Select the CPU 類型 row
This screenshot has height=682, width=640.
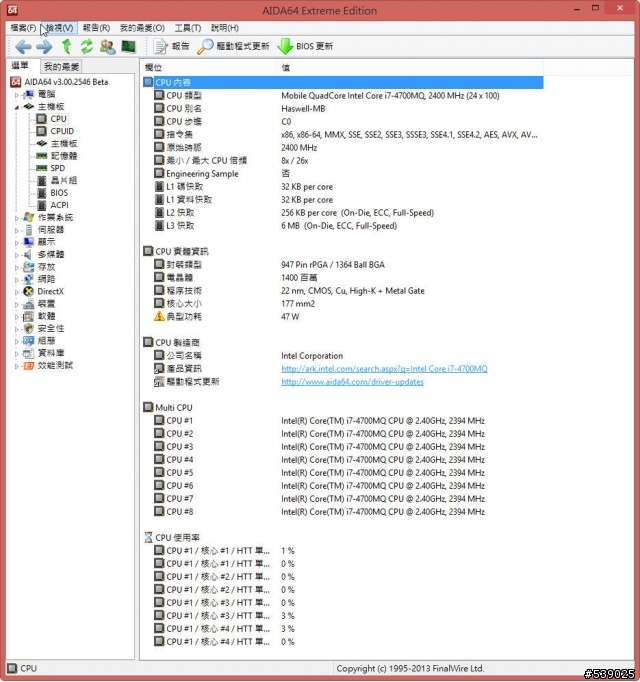[x=343, y=96]
